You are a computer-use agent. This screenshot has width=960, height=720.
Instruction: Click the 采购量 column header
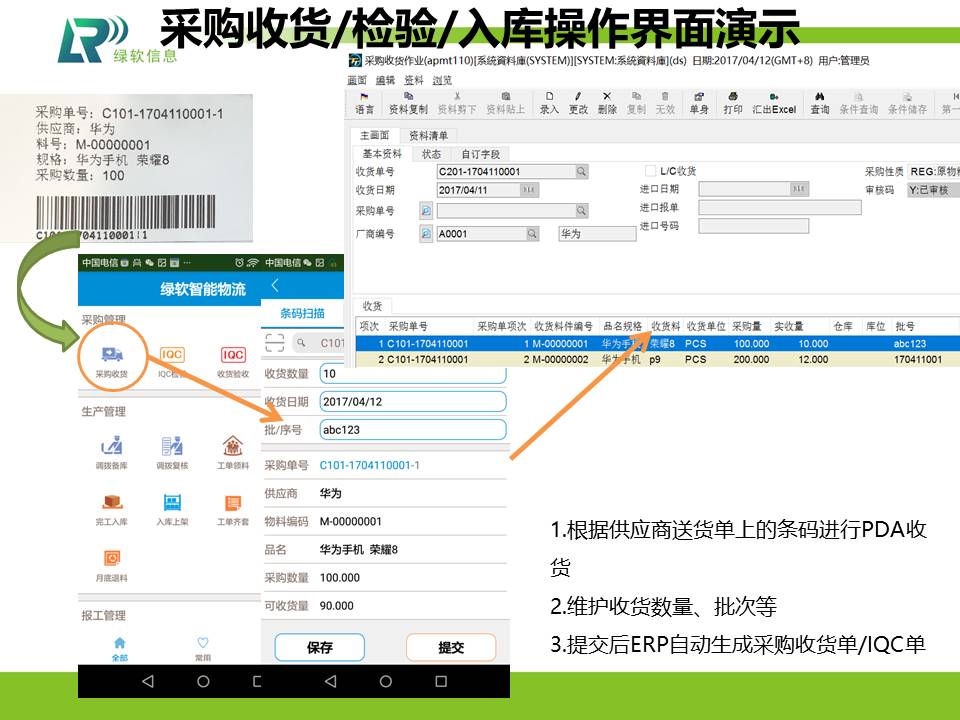tap(747, 326)
